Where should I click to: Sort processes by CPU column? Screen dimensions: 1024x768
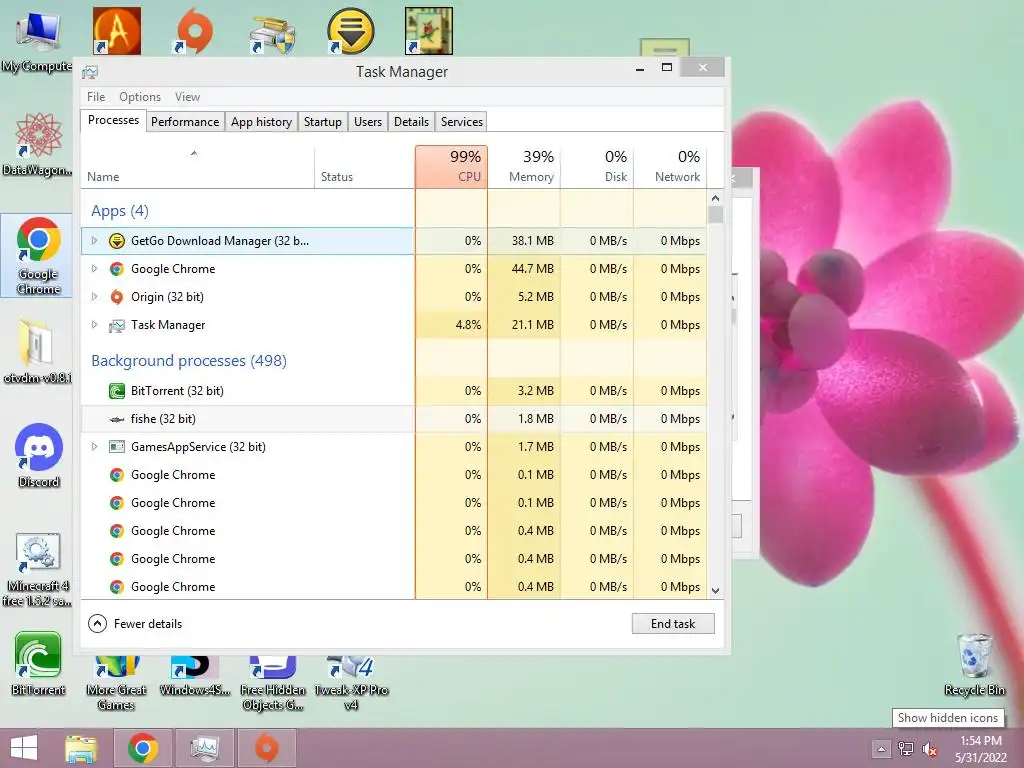point(451,167)
